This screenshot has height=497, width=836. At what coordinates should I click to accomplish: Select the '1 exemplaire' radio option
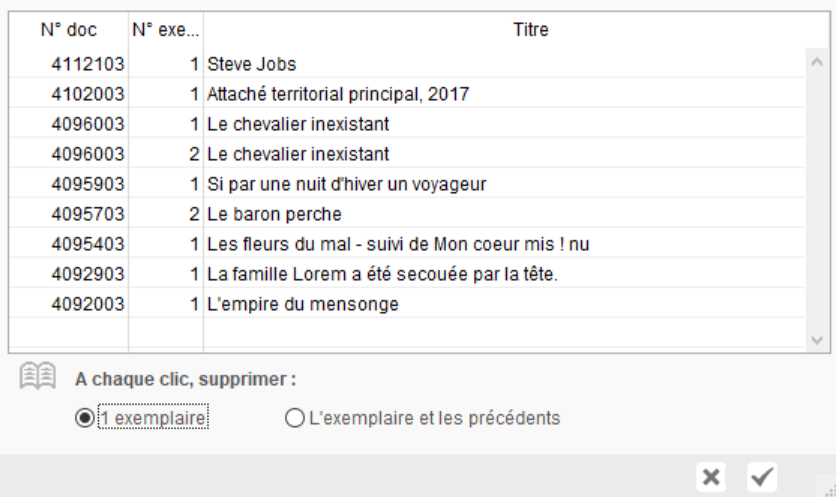click(x=85, y=418)
